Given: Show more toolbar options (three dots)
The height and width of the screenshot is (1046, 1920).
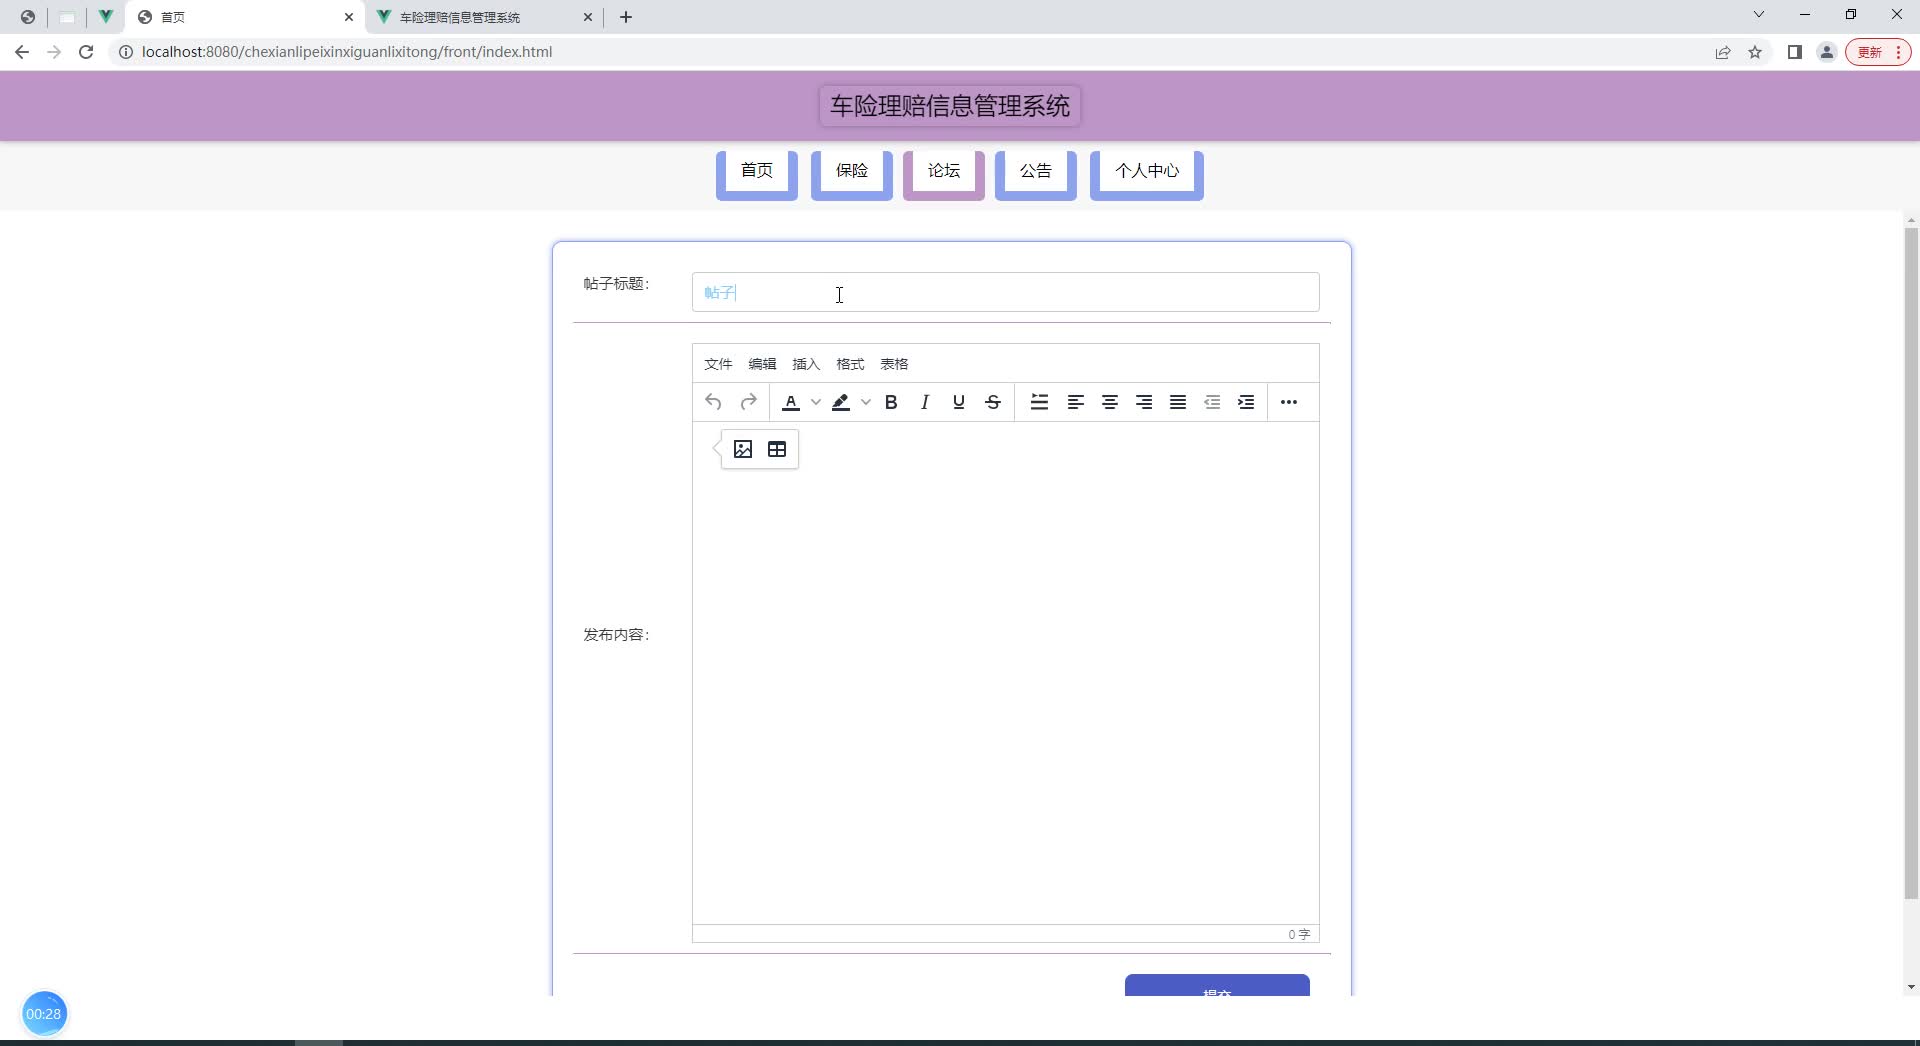Looking at the screenshot, I should 1289,402.
